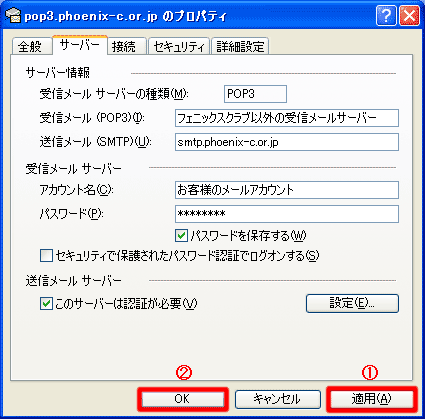Click the POP3 server type box
425x419 pixels.
click(255, 94)
